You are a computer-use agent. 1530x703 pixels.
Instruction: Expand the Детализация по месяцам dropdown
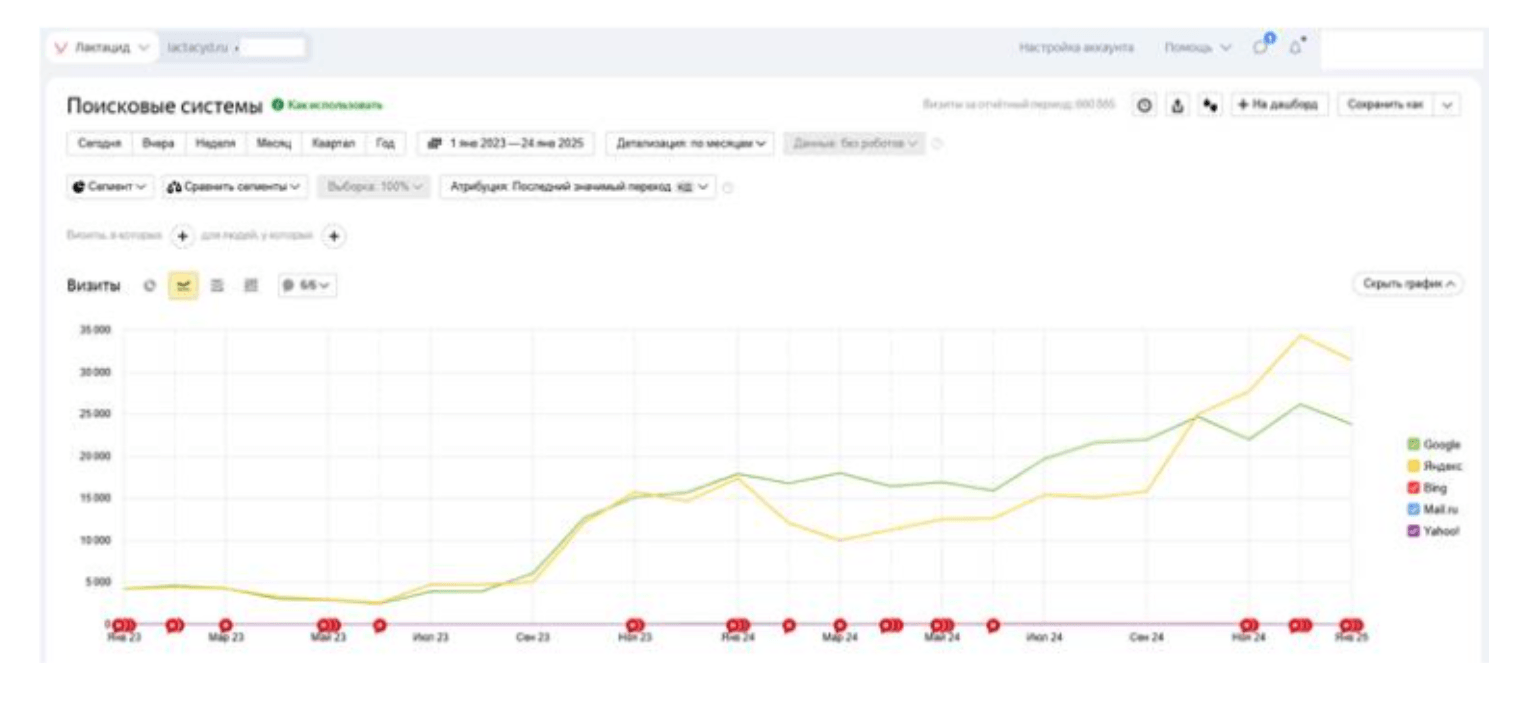tap(691, 143)
